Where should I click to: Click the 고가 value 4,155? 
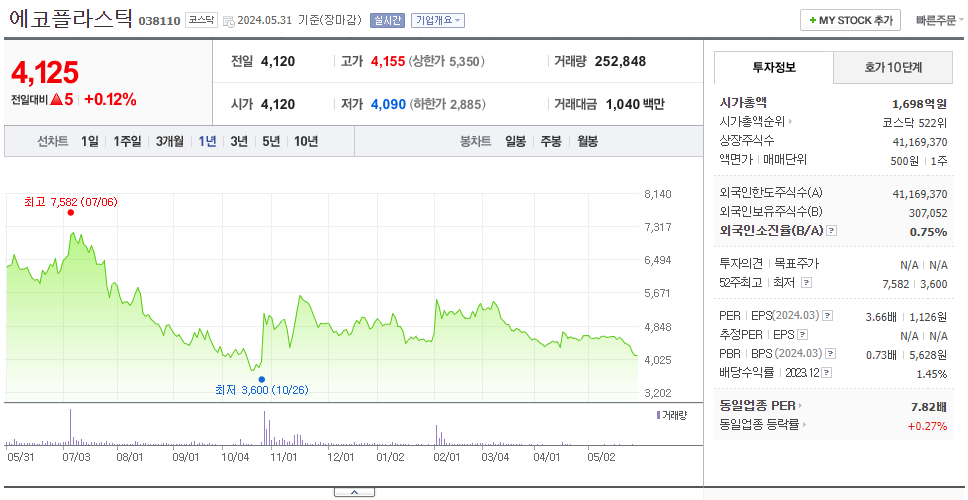[388, 62]
